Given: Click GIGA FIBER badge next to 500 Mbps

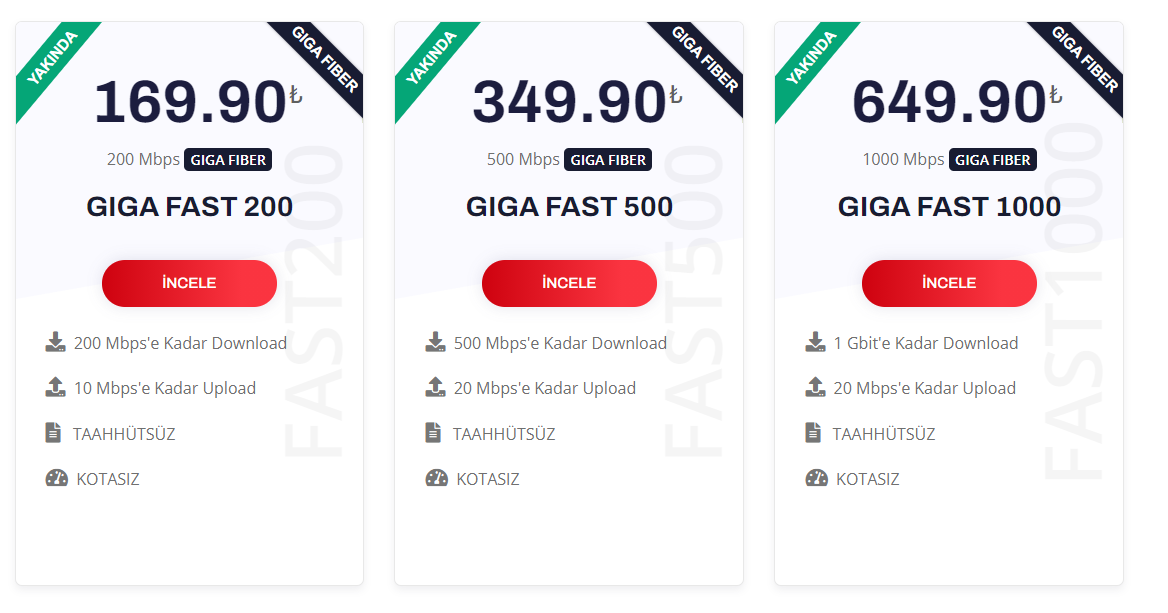Looking at the screenshot, I should coord(608,160).
